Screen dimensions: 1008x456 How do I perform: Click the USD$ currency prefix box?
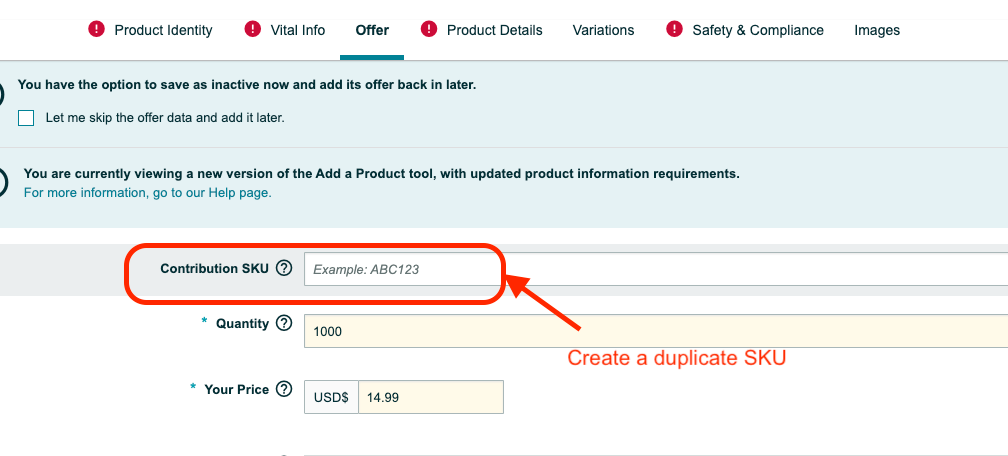tap(331, 397)
